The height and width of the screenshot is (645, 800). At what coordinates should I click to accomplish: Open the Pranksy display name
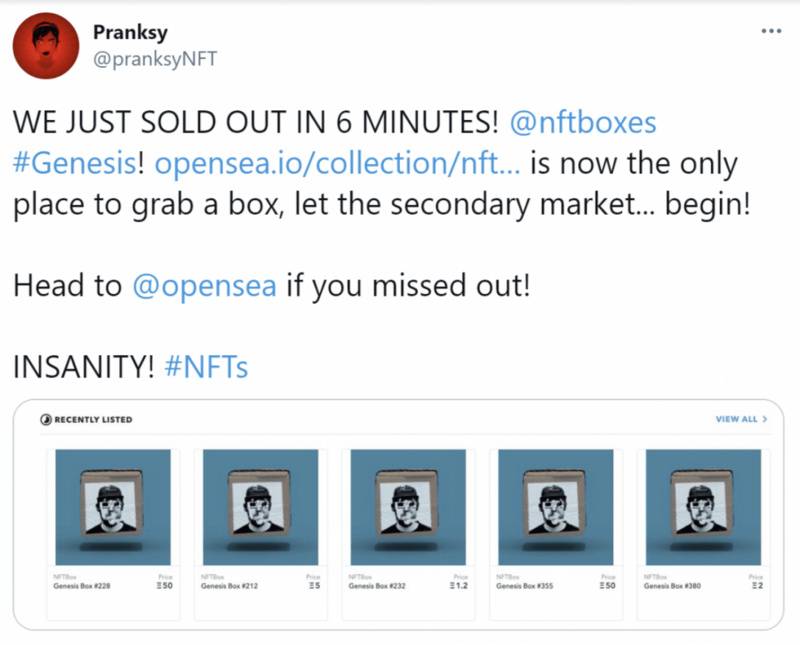[130, 32]
